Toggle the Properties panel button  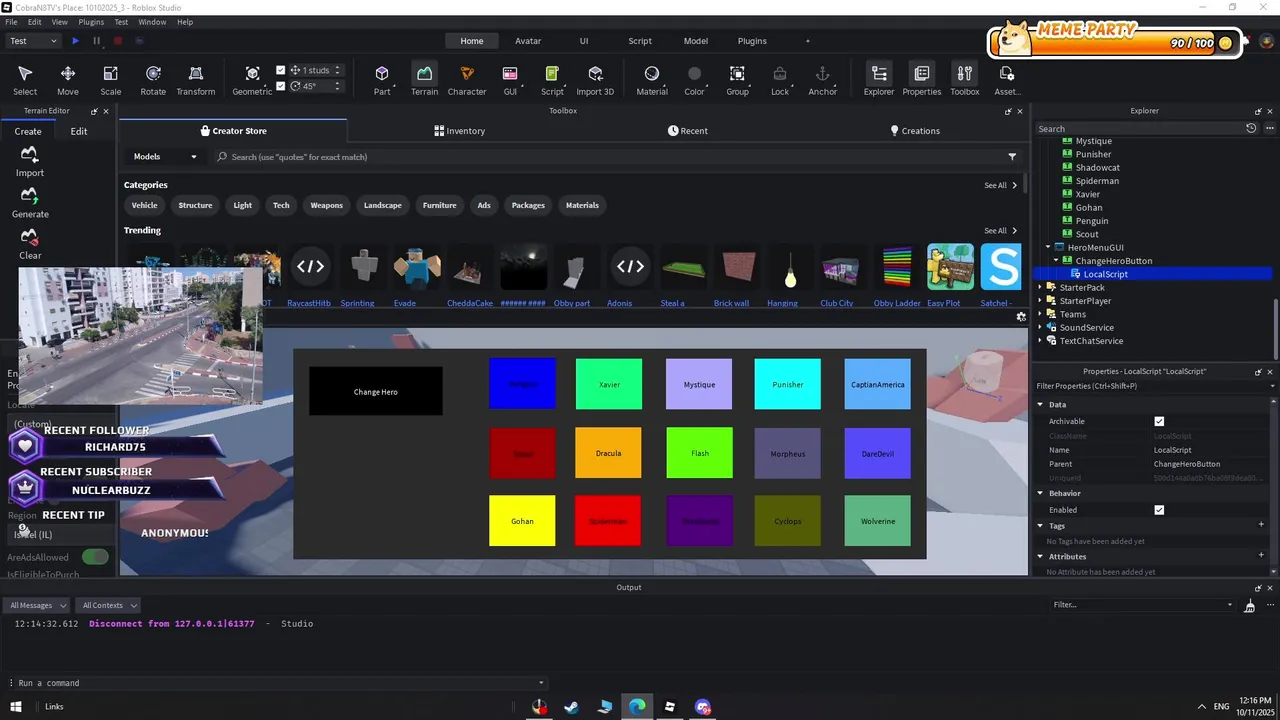coord(922,80)
